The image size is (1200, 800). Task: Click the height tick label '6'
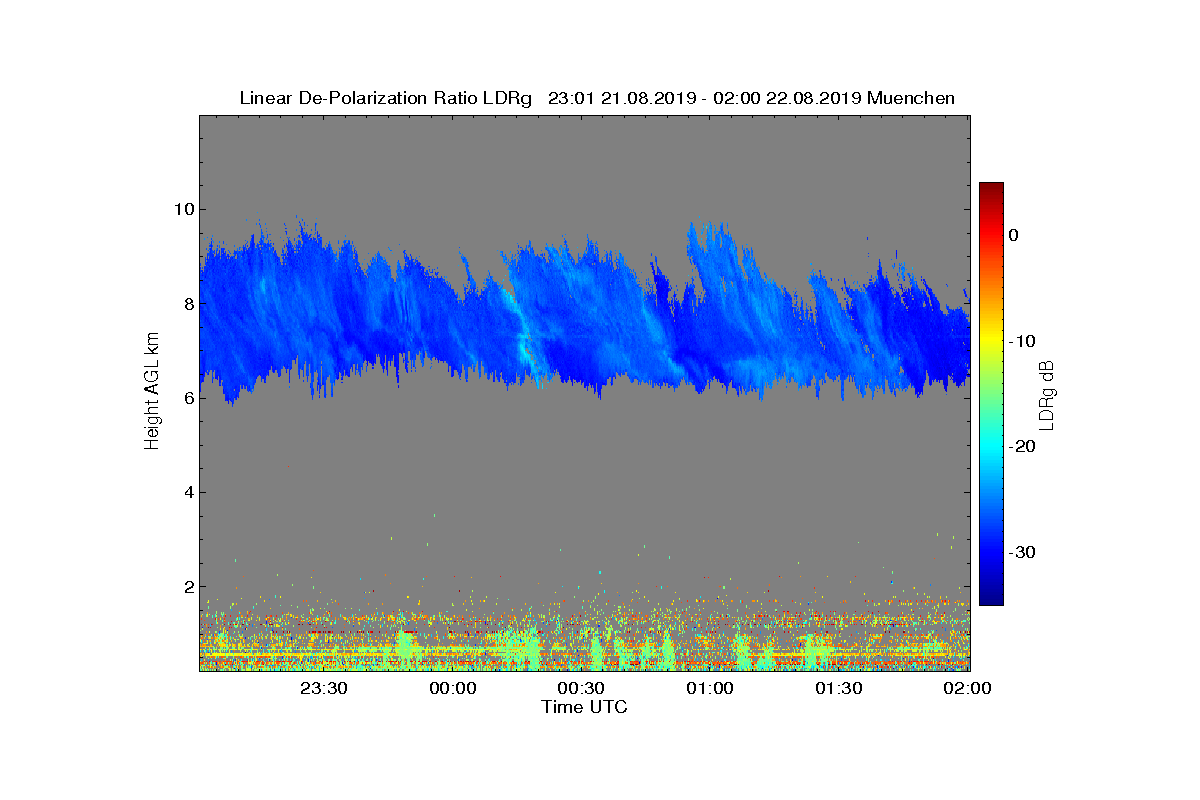pyautogui.click(x=189, y=398)
